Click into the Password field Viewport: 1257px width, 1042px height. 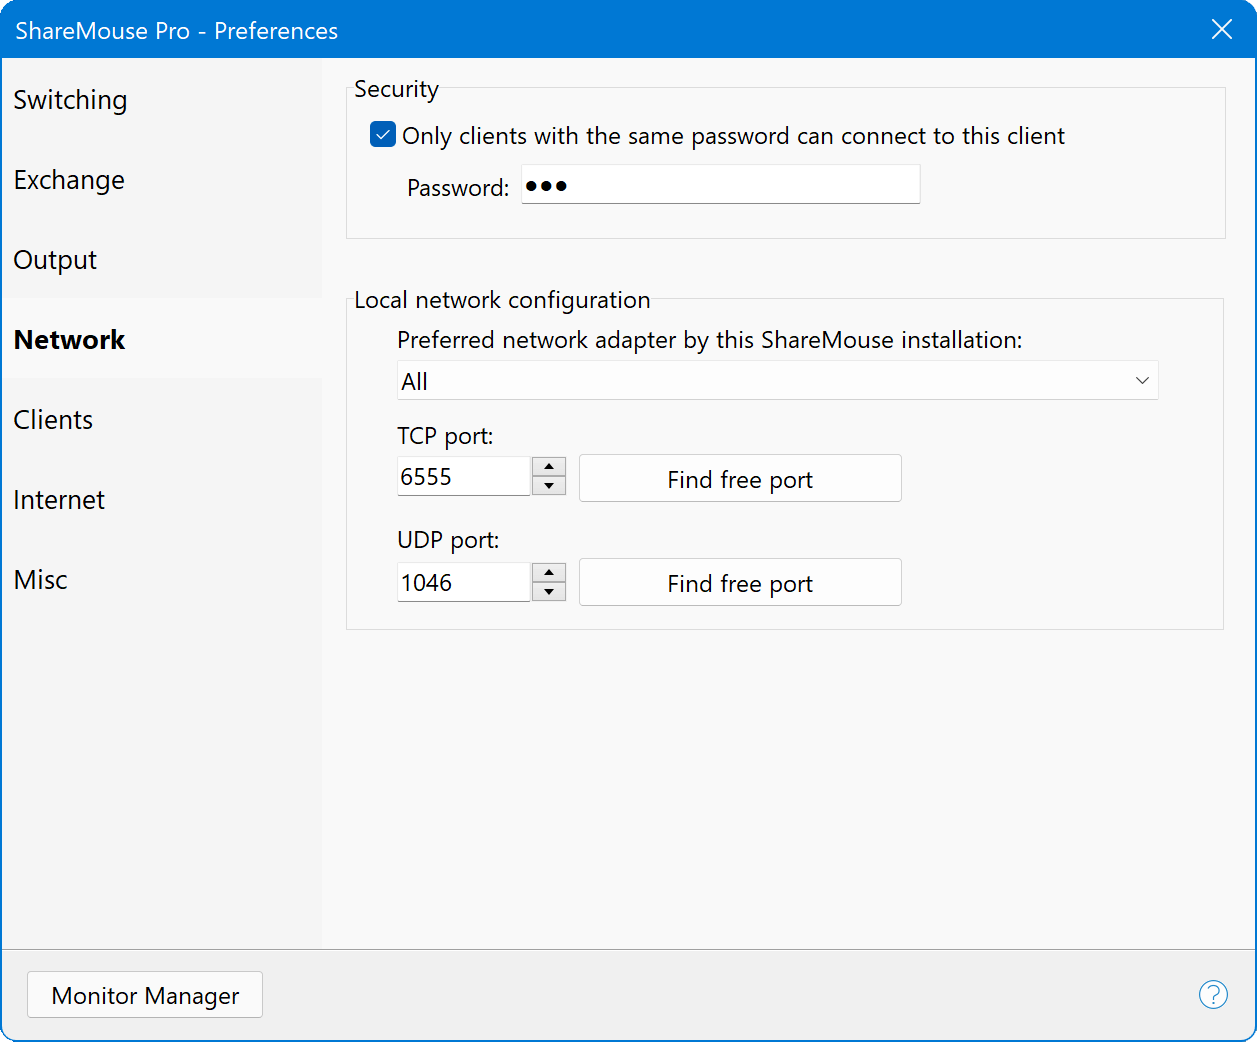click(721, 185)
